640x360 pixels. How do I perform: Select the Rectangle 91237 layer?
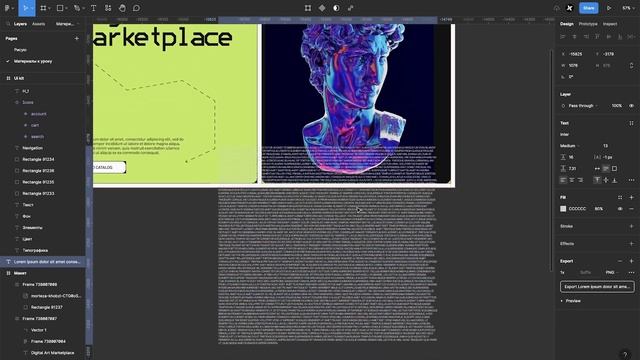47,307
